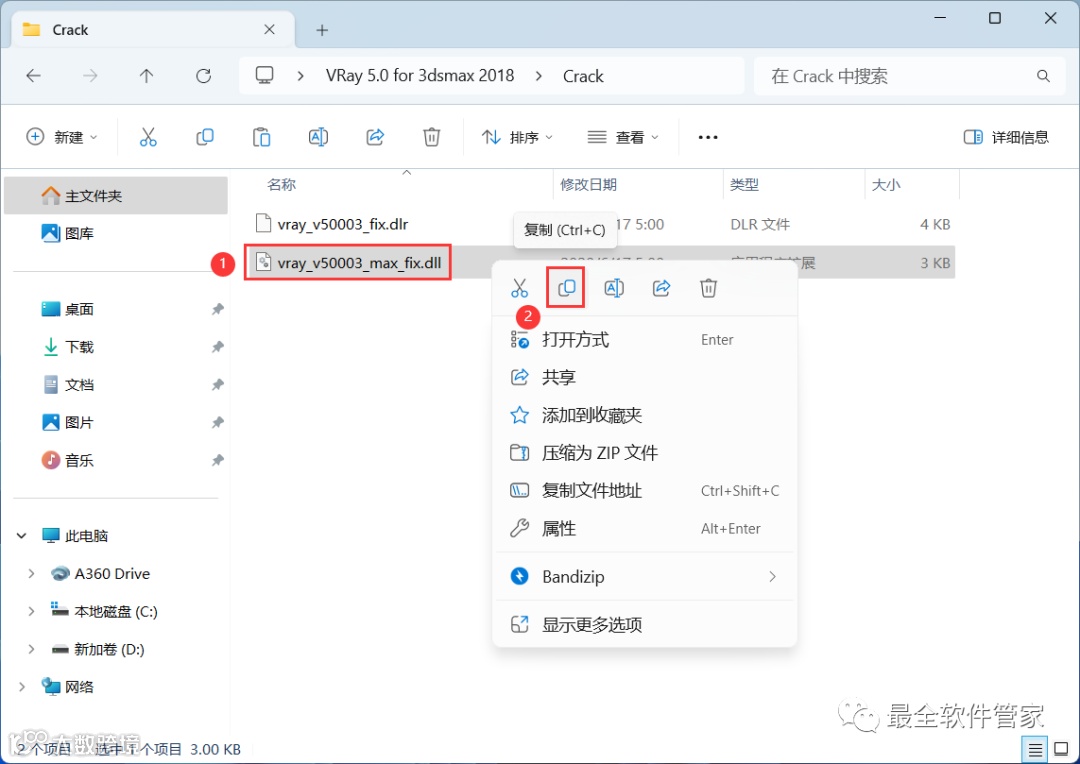Expand the A360 Drive node
1080x764 pixels.
pyautogui.click(x=31, y=573)
